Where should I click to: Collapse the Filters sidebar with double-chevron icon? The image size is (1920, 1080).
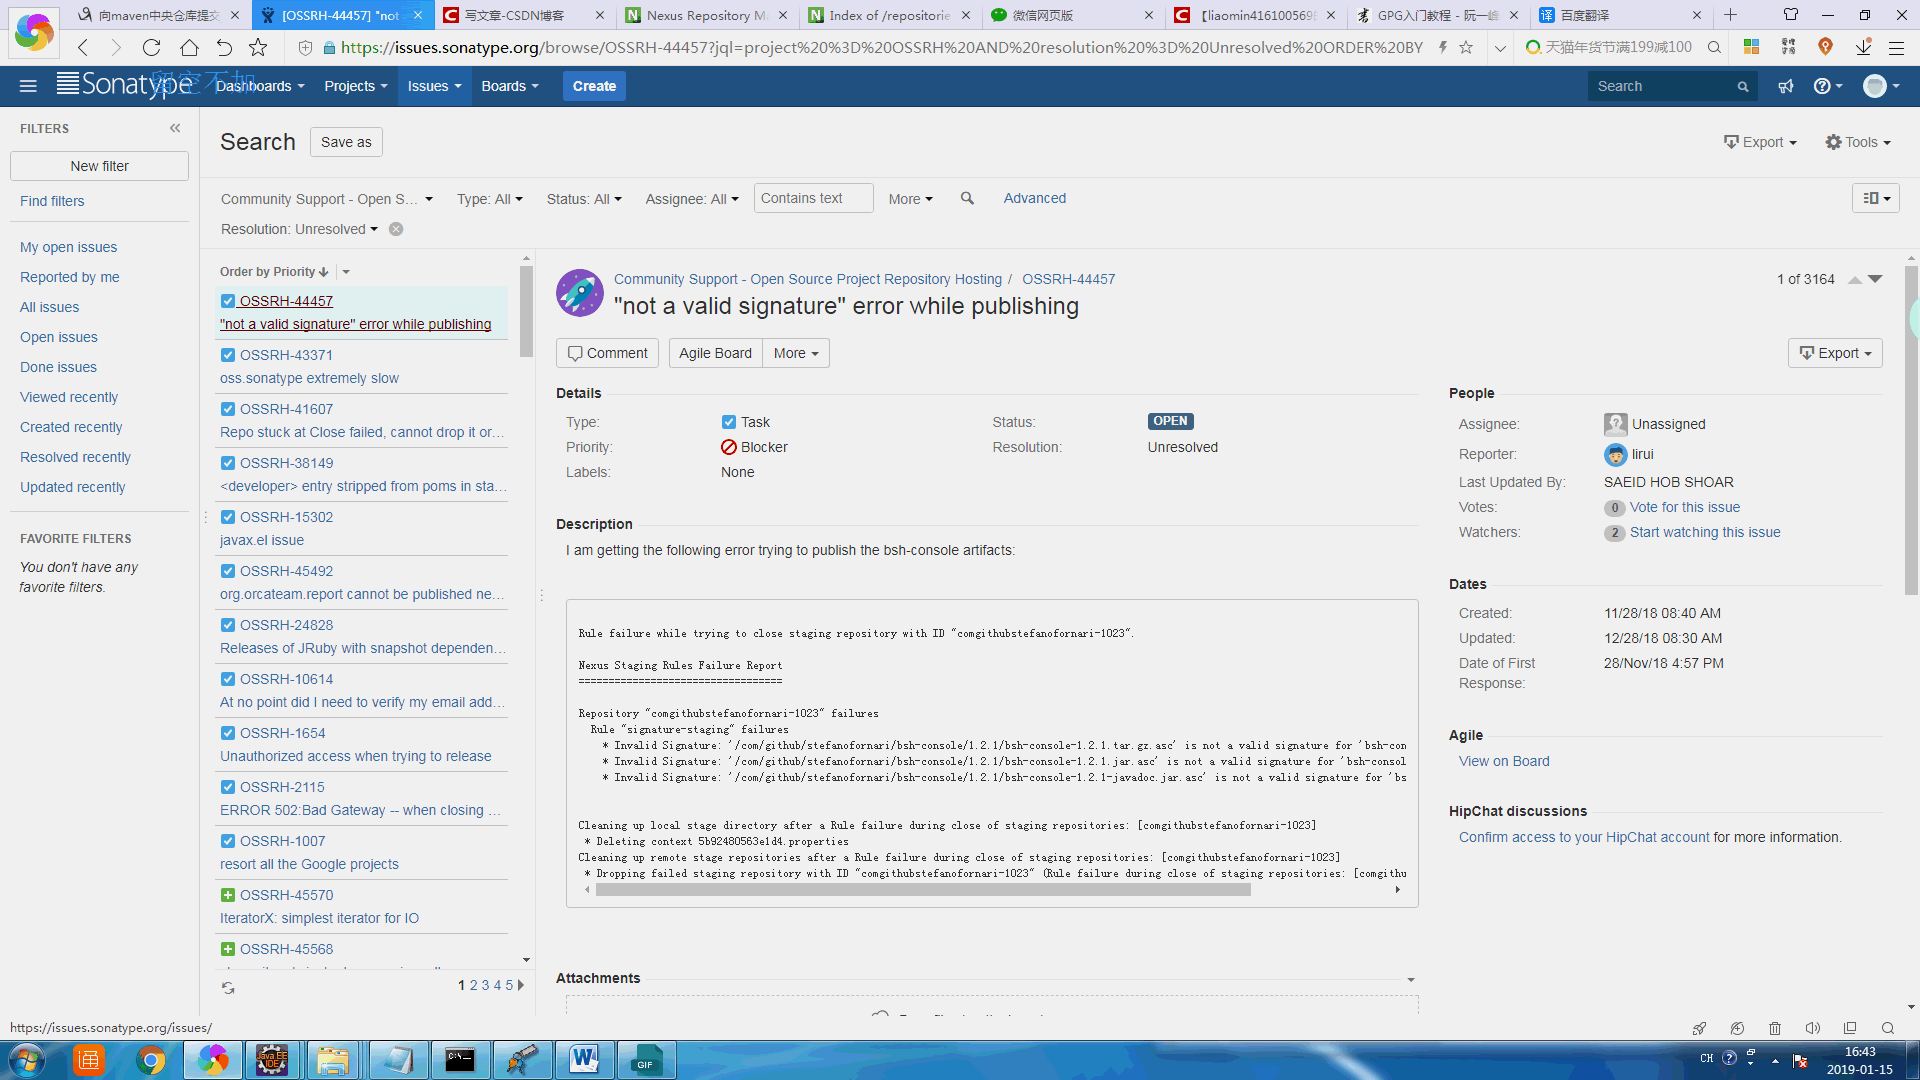175,128
